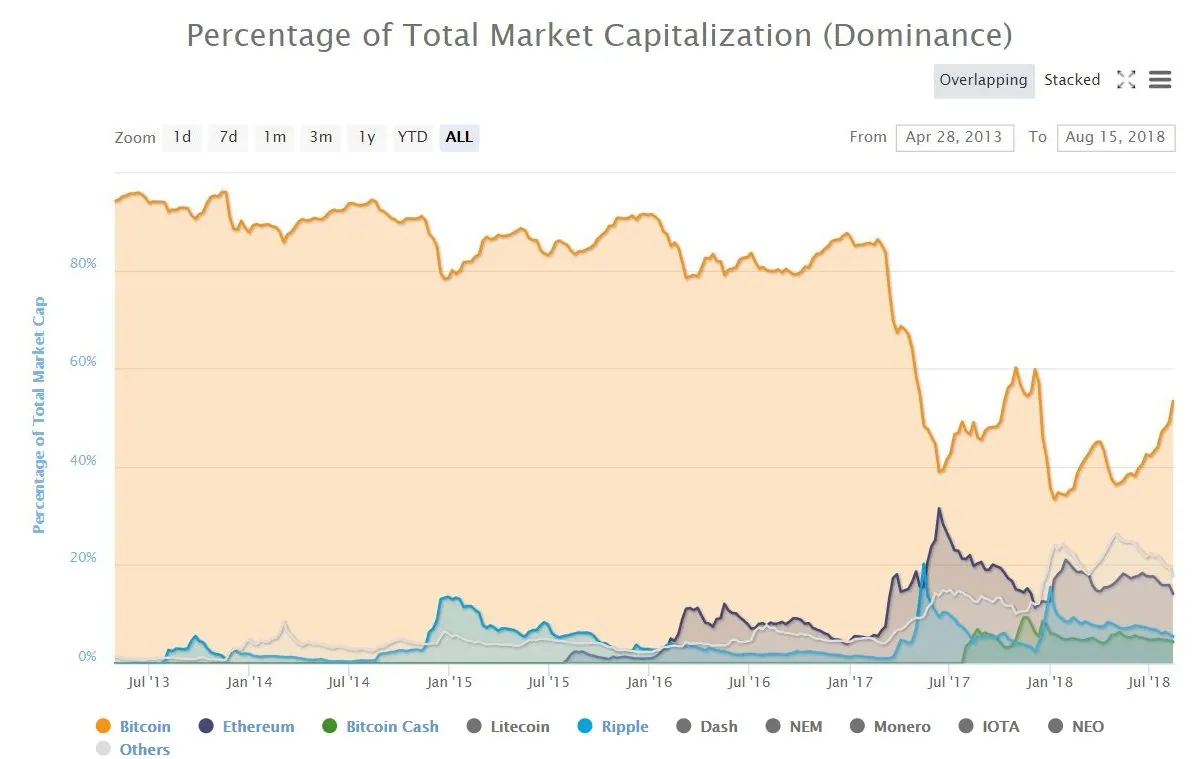Click the gray Dash legend dot

pos(684,726)
